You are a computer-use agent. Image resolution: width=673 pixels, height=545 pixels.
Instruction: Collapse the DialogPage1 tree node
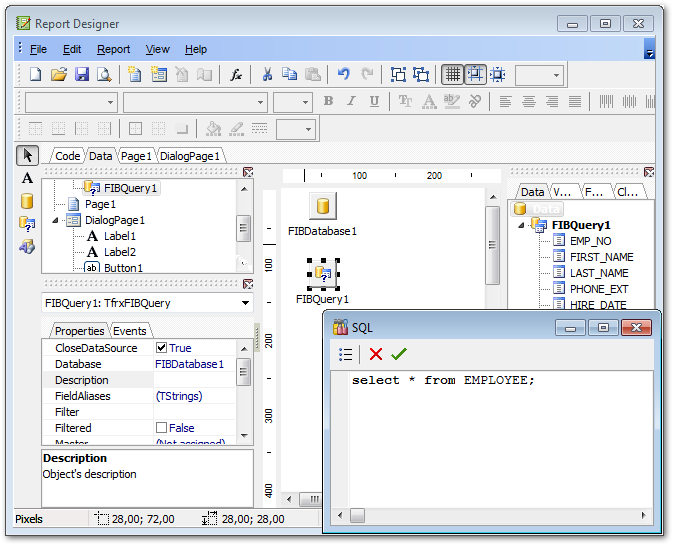(55, 220)
